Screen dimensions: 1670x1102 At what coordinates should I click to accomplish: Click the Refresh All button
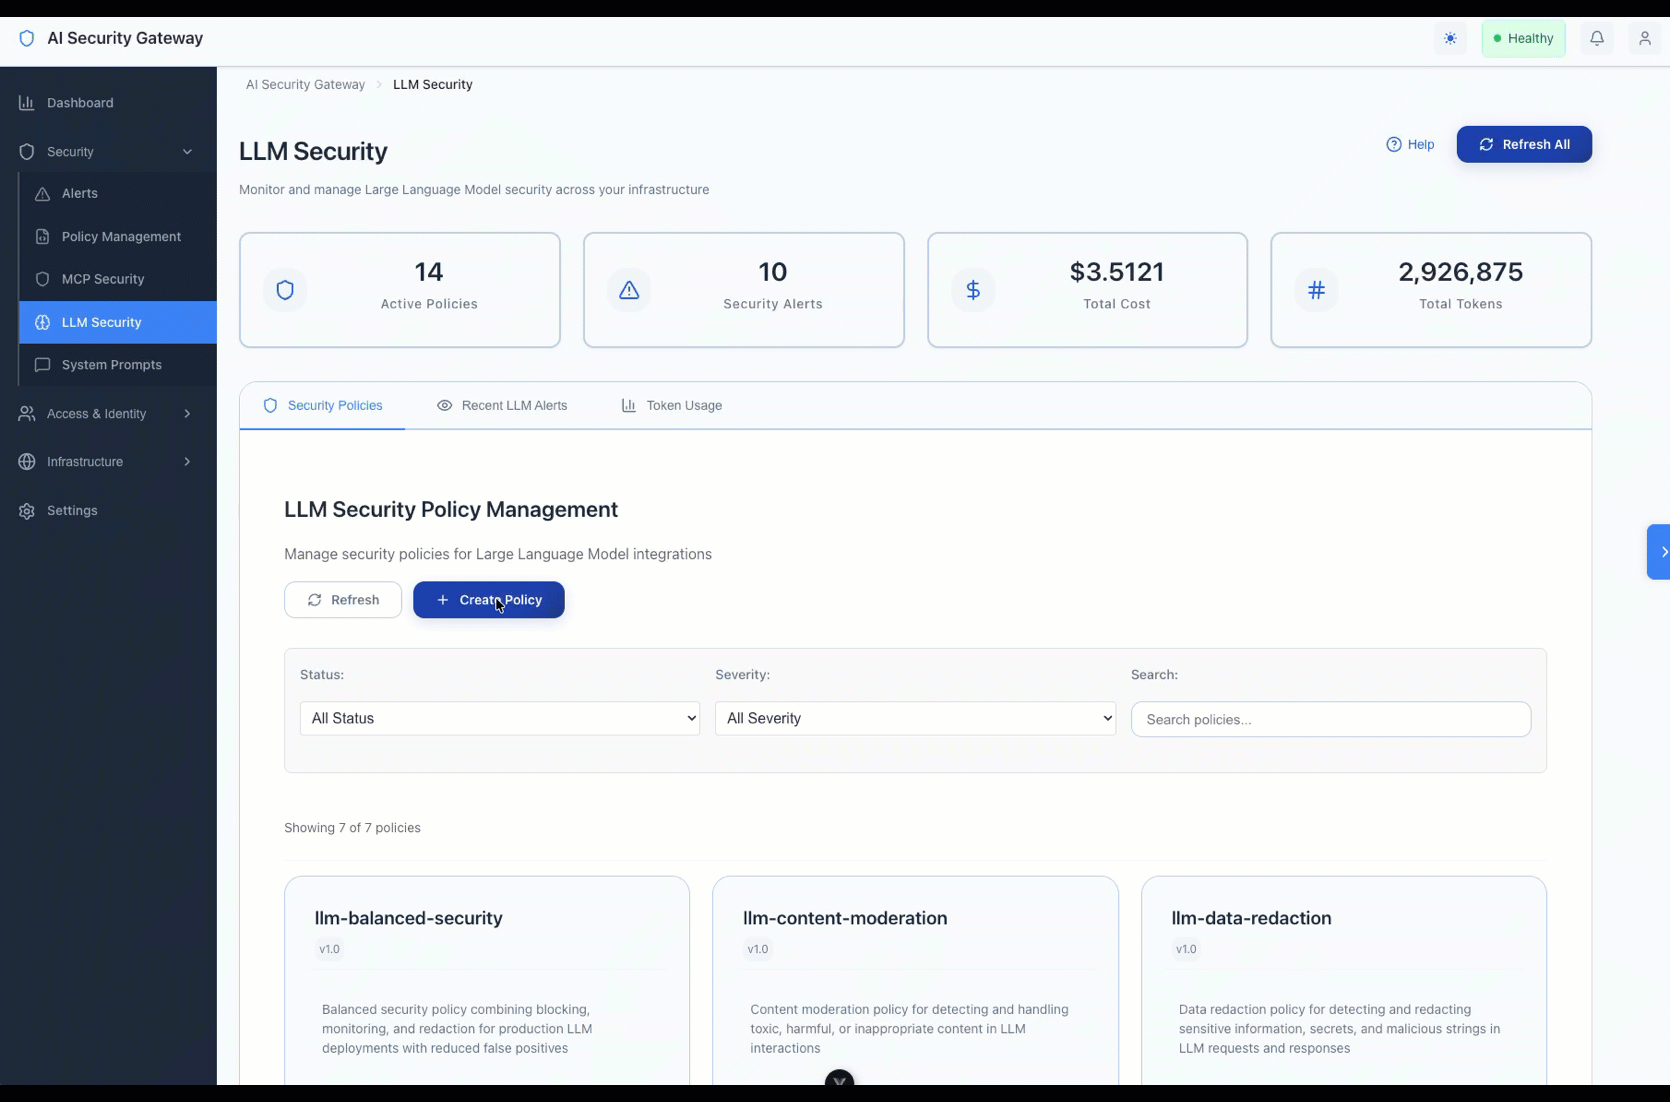click(1524, 144)
